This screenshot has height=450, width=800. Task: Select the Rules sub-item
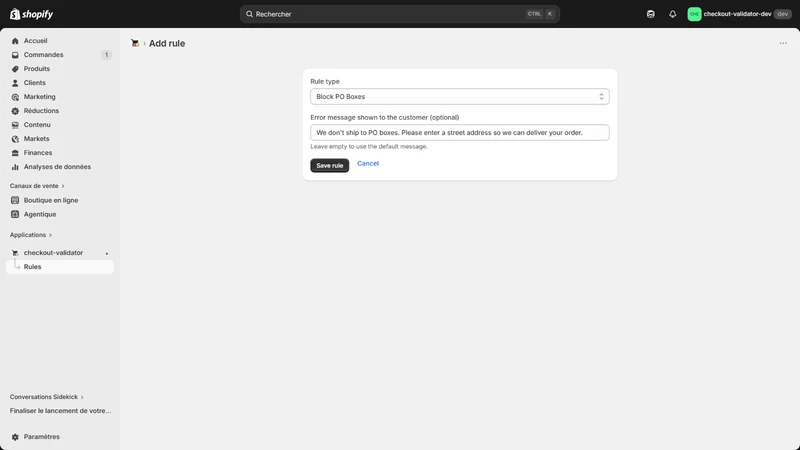pos(60,267)
